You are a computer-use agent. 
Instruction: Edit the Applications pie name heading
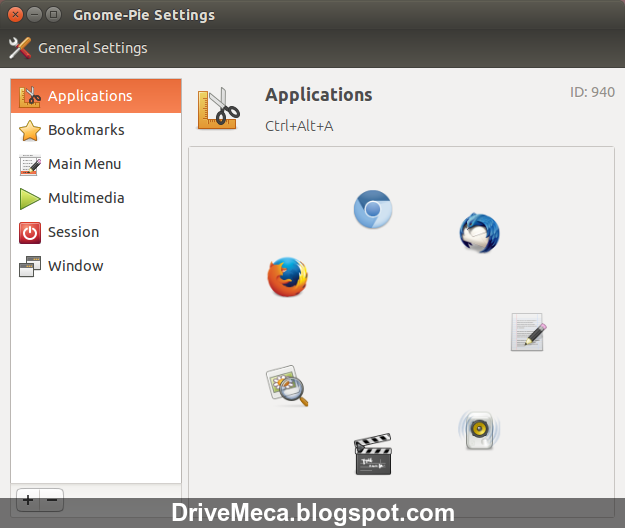318,95
